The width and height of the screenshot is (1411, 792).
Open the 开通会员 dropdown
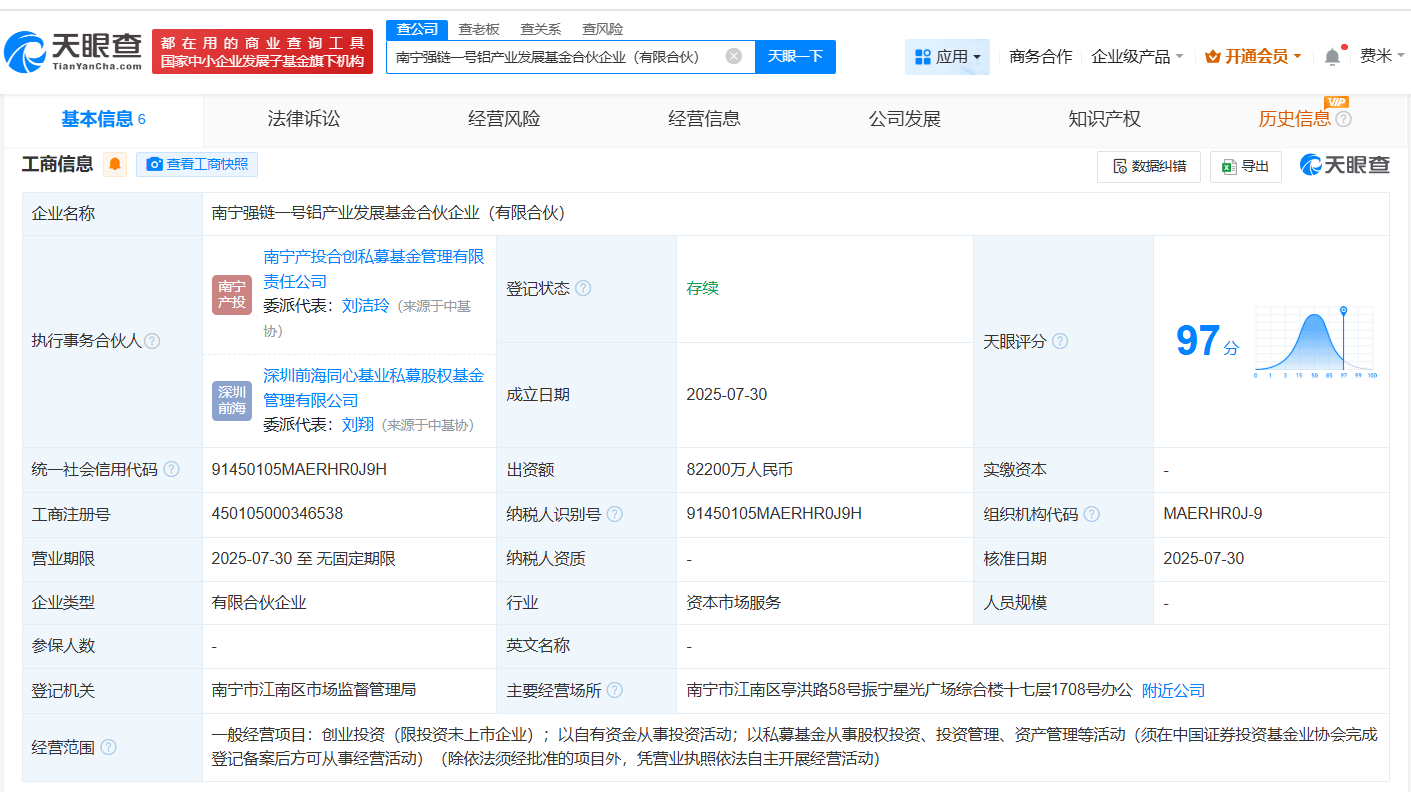pyautogui.click(x=1253, y=57)
